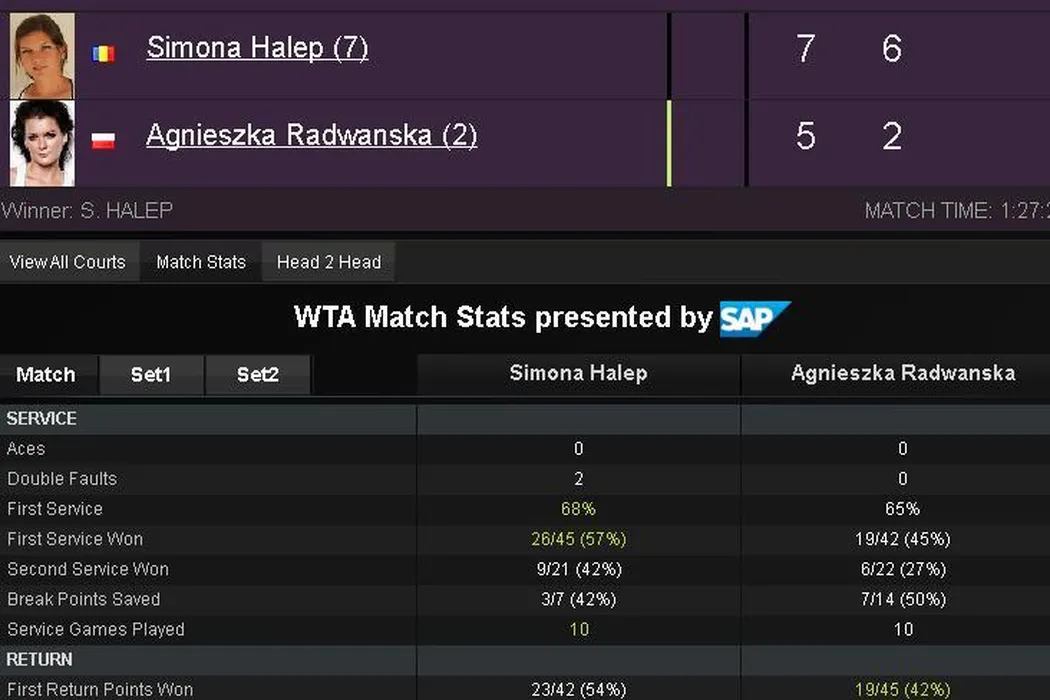Click the RETURN section header

coord(40,659)
